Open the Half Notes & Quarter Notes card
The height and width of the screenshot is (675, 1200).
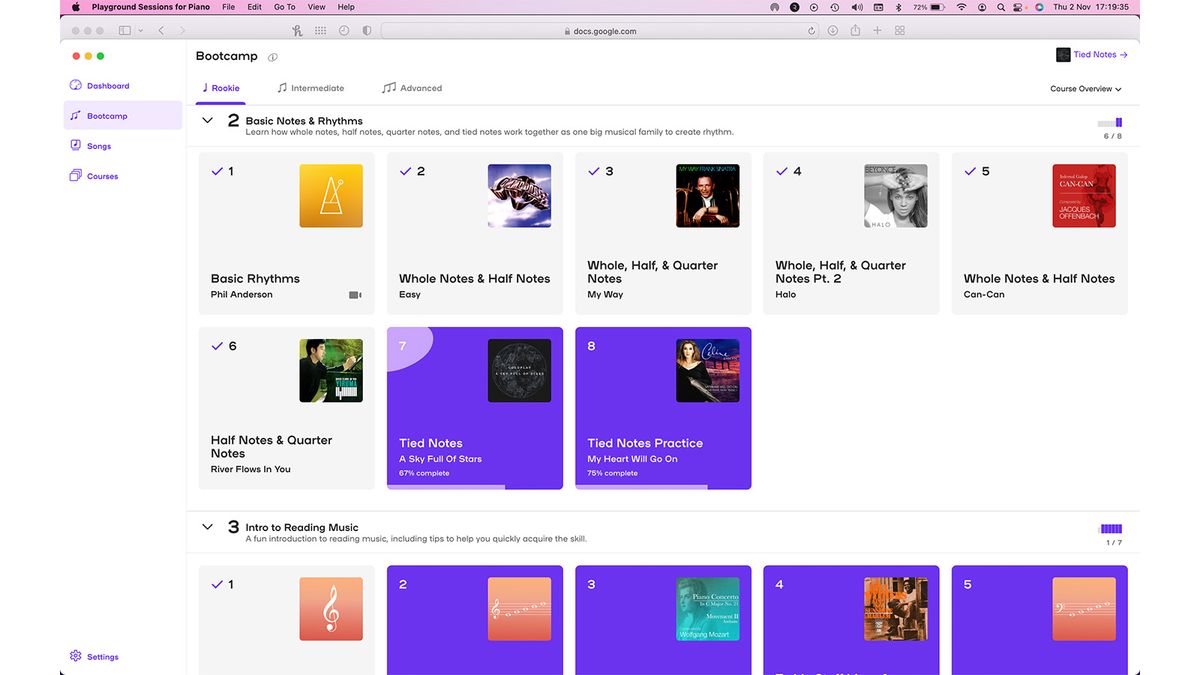click(x=287, y=408)
